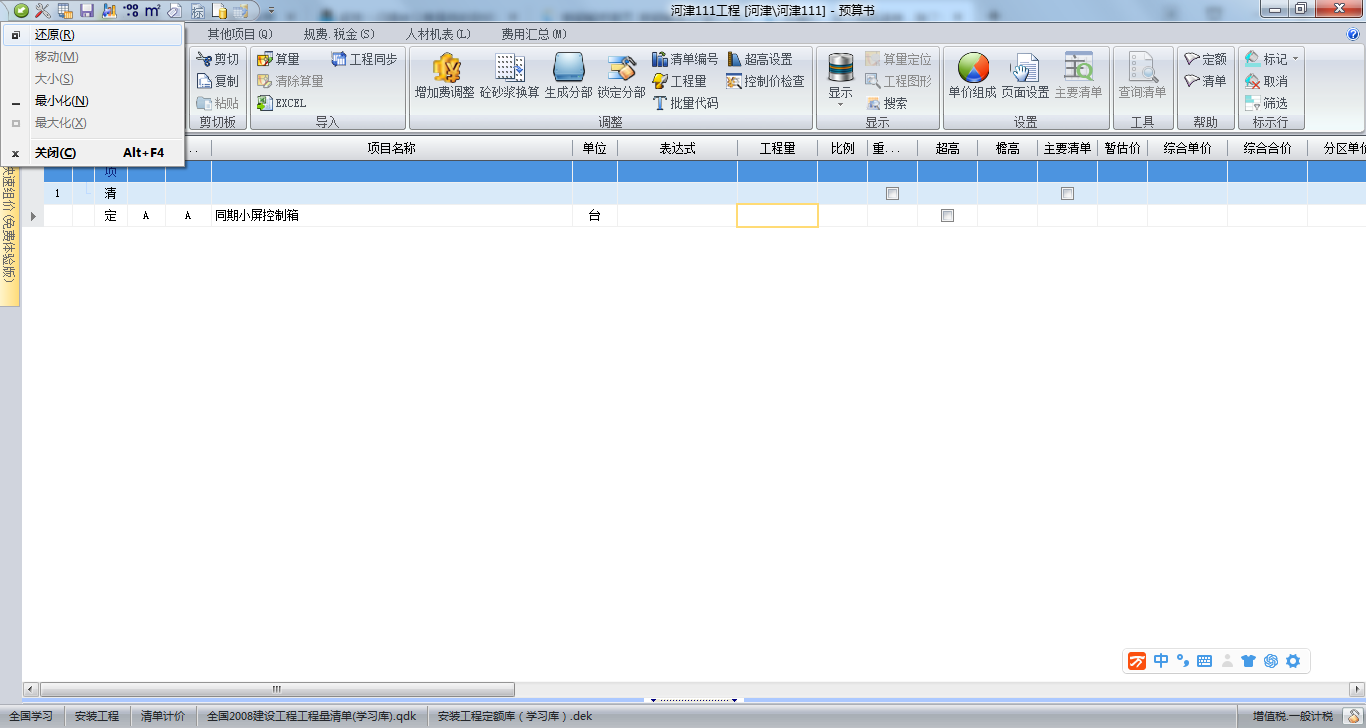Open the input method gear settings

coord(1293,661)
